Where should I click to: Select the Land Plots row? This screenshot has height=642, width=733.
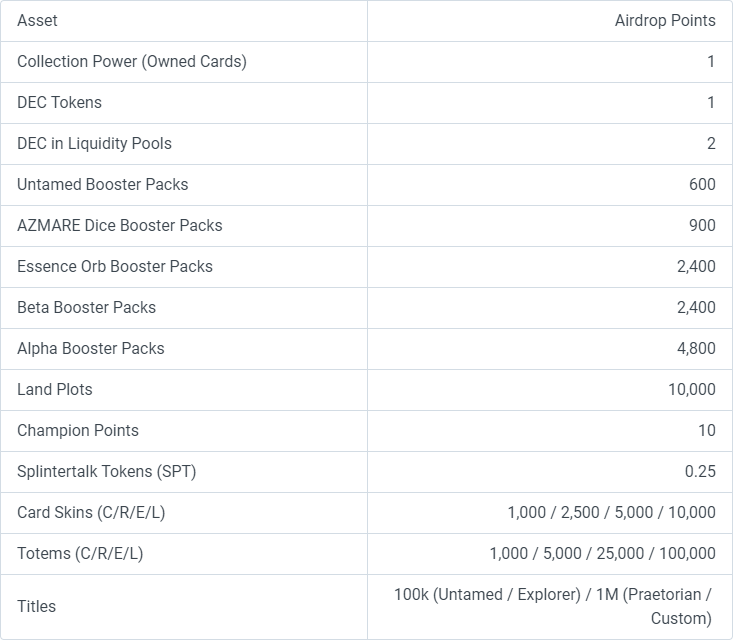366,390
